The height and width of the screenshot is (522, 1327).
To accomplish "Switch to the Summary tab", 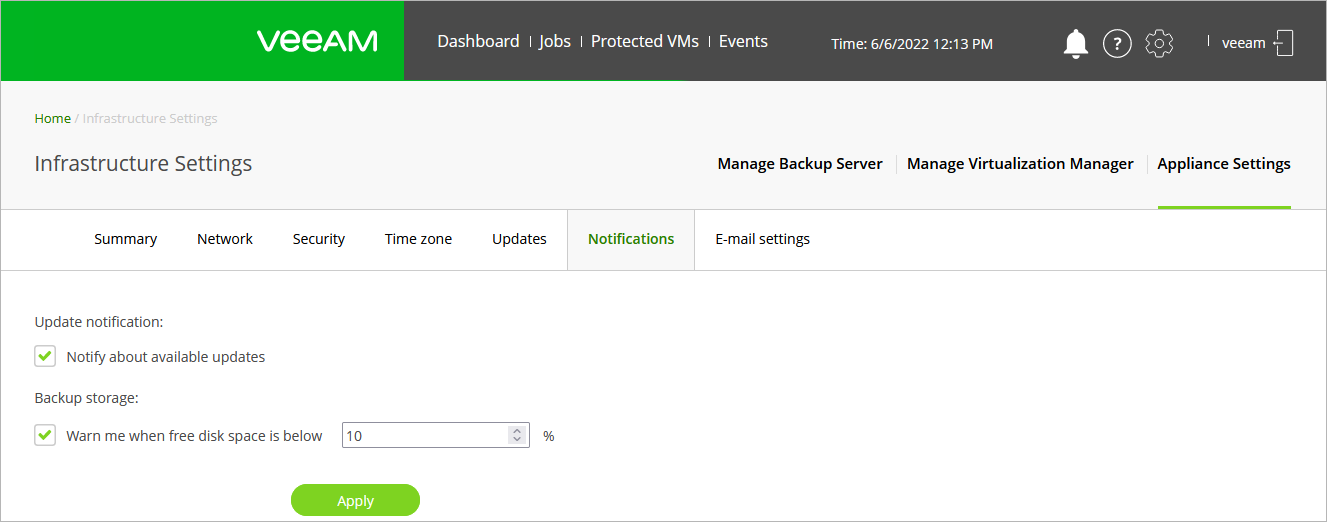I will (x=125, y=239).
